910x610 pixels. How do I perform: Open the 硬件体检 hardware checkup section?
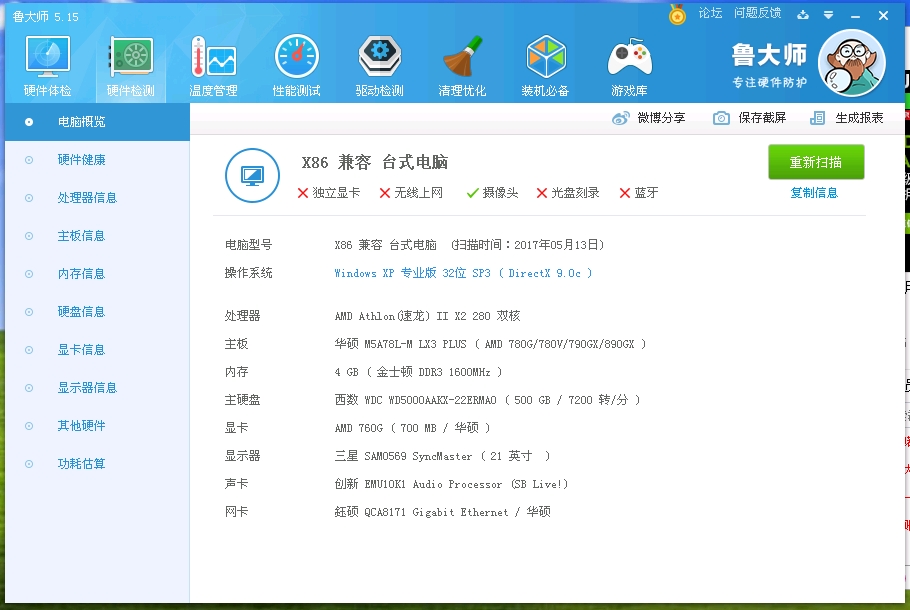pos(47,66)
